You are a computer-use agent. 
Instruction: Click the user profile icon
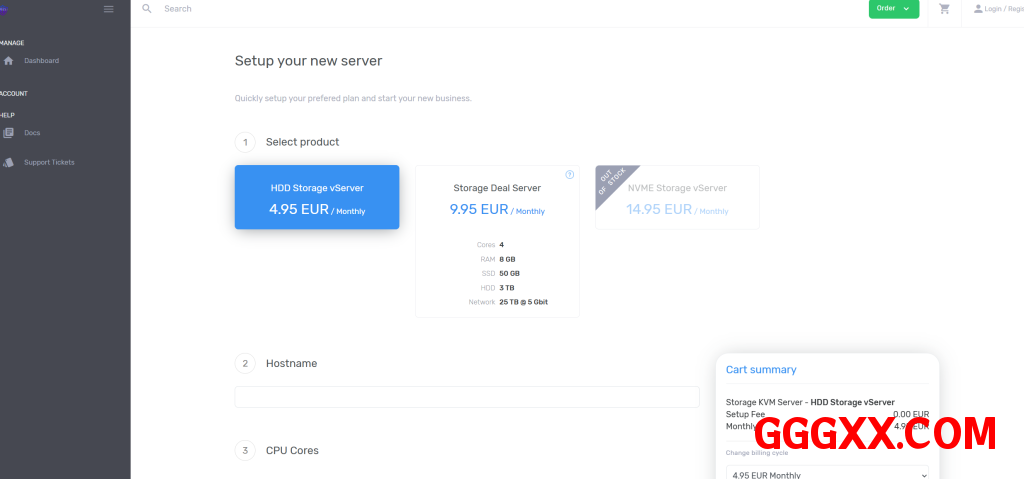click(x=978, y=9)
